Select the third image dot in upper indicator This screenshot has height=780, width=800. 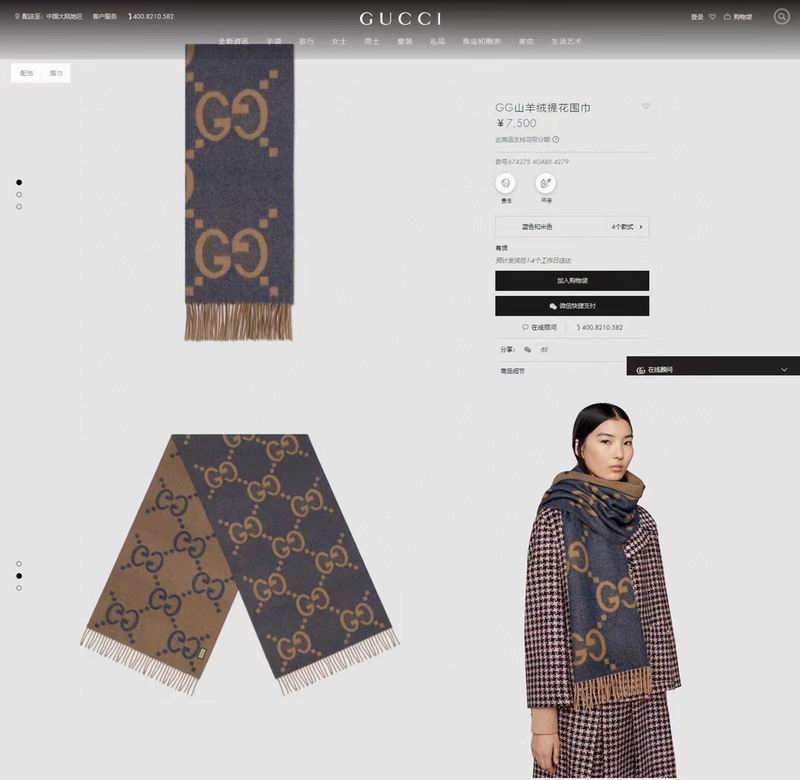19,207
